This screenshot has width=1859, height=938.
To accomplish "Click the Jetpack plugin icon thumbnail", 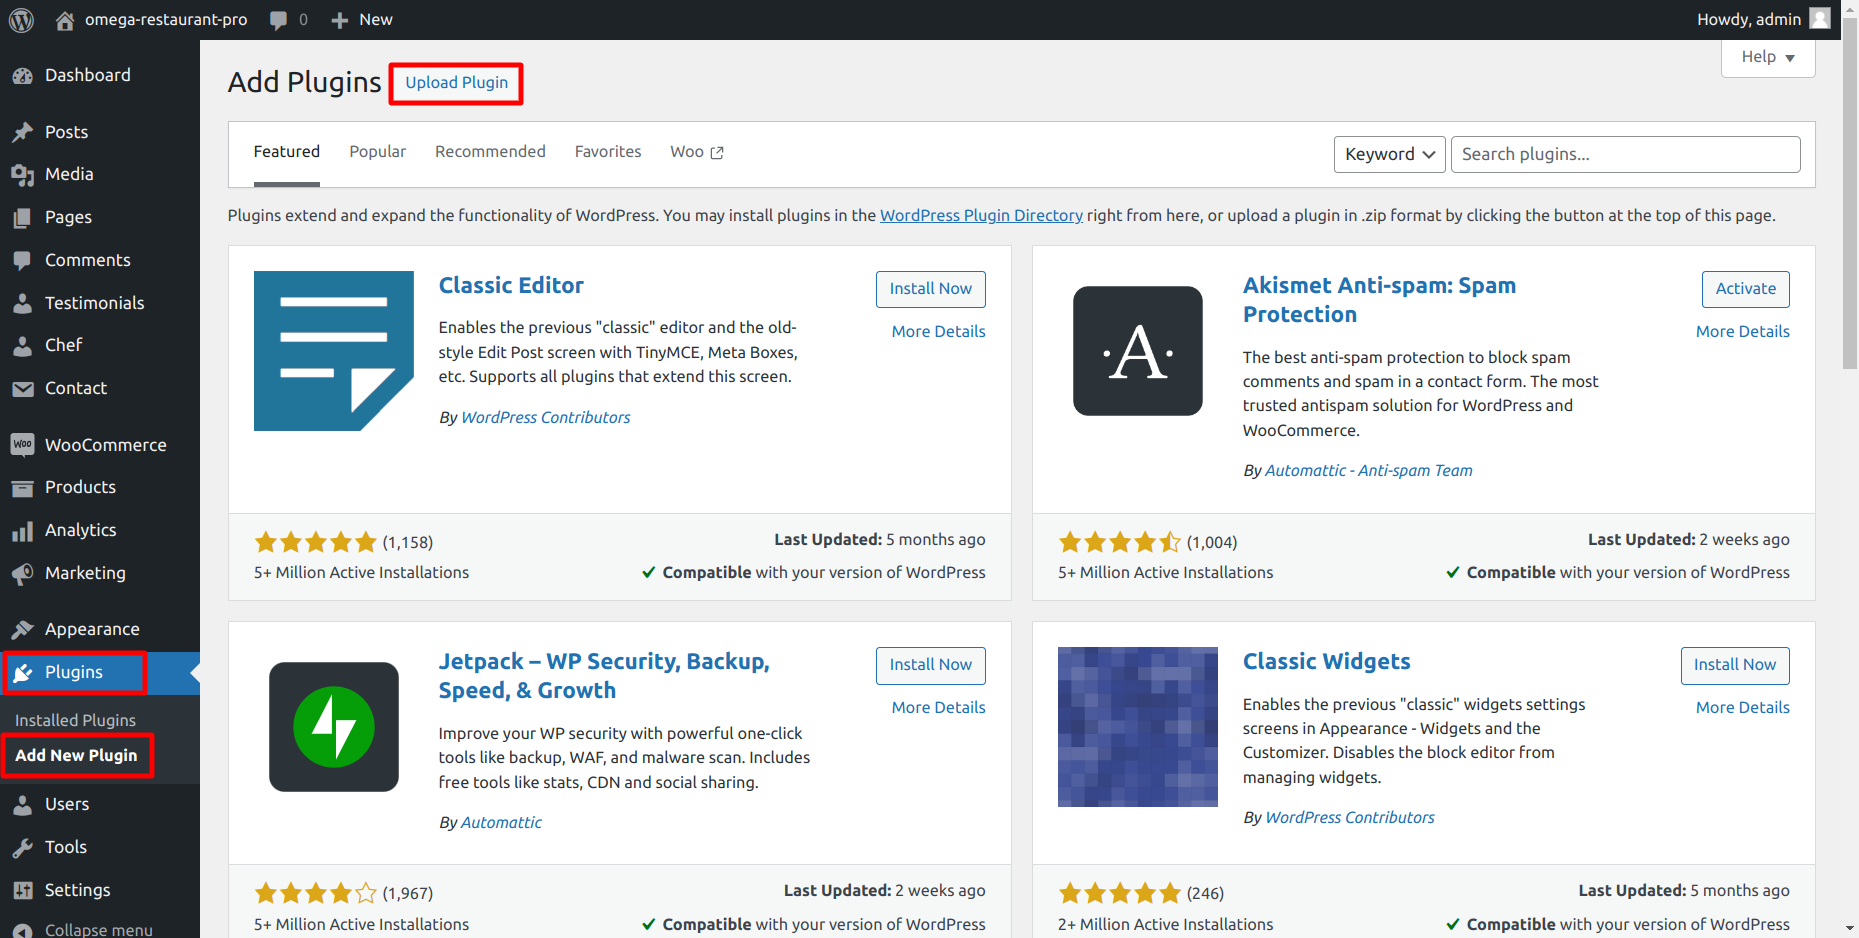I will 334,727.
